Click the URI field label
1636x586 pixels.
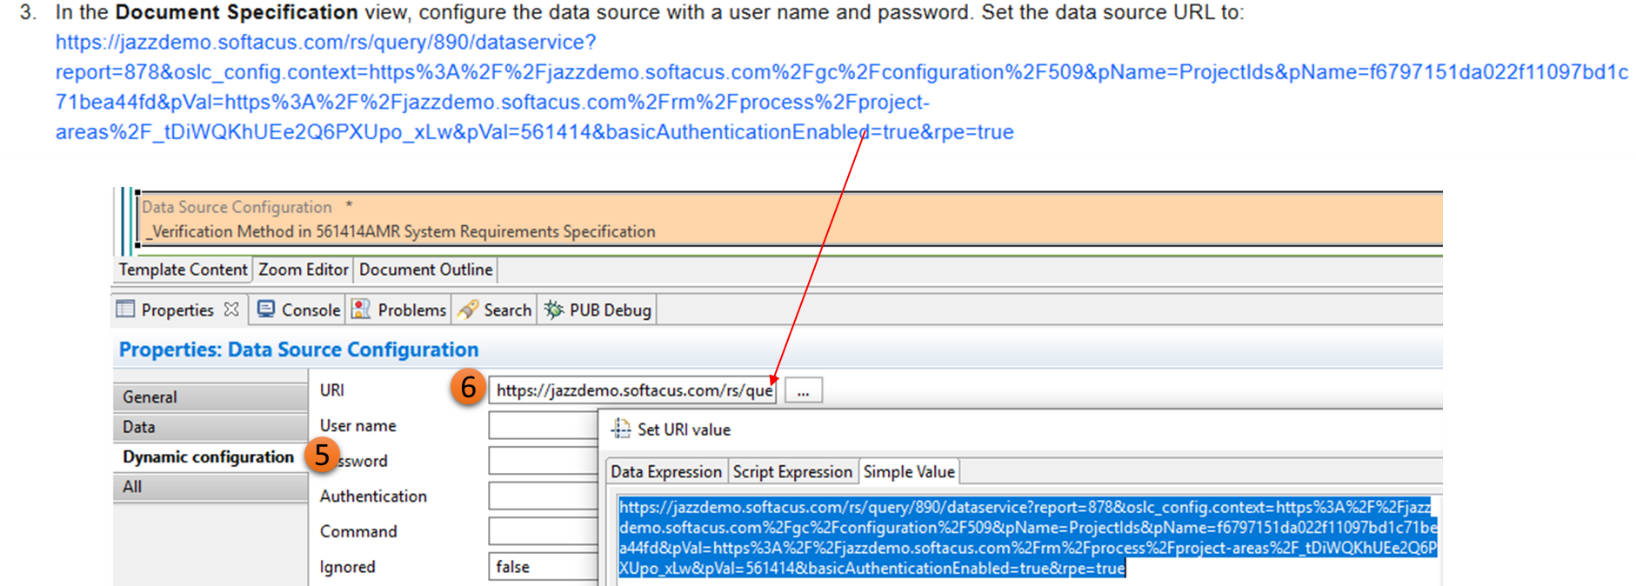point(332,390)
